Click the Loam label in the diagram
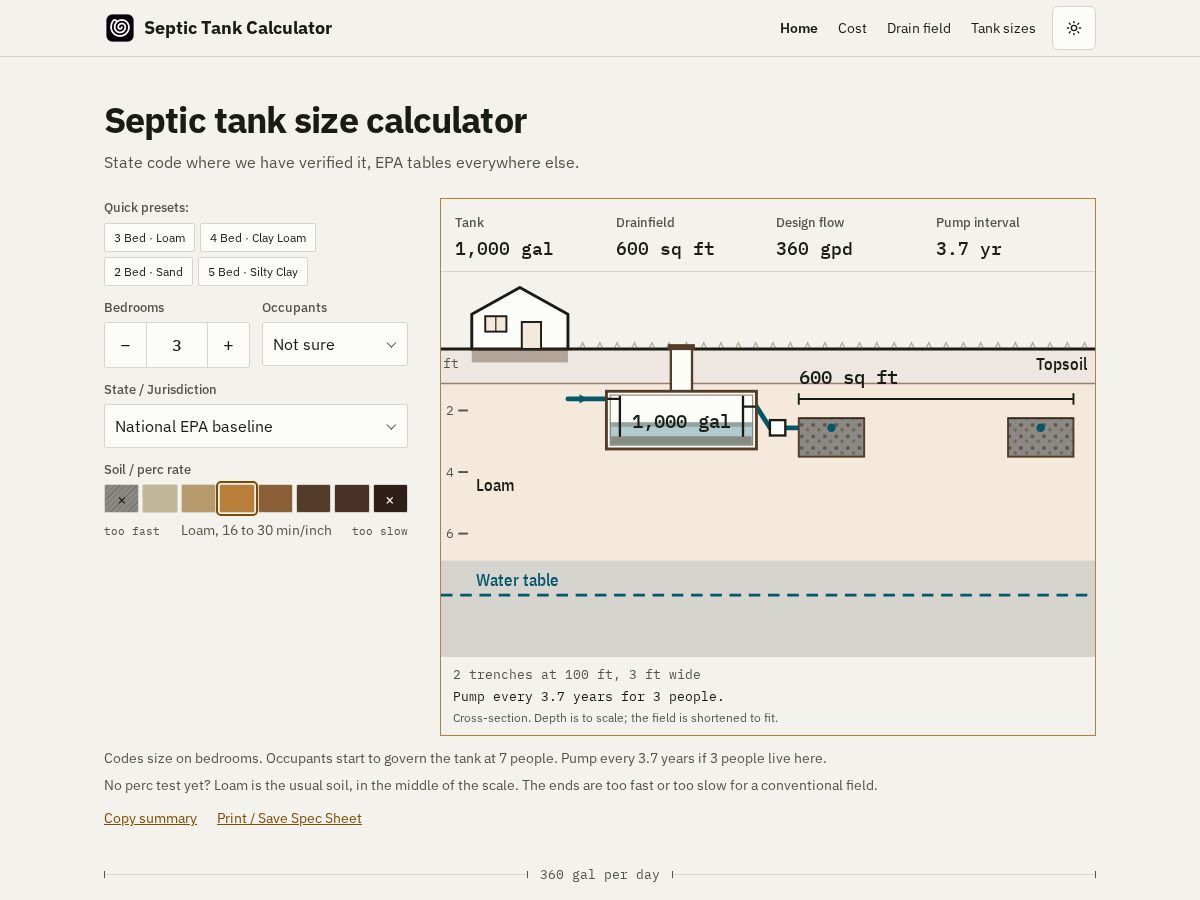 (x=495, y=486)
